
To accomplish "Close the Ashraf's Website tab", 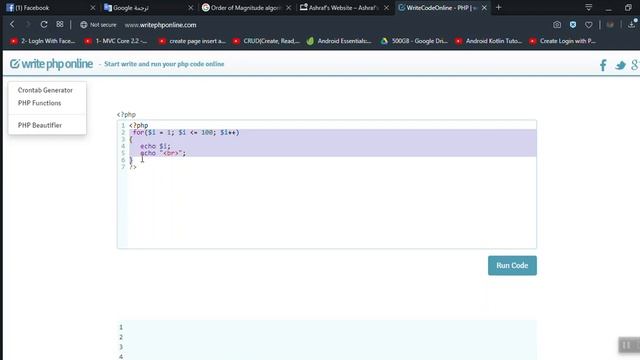I will (x=387, y=8).
